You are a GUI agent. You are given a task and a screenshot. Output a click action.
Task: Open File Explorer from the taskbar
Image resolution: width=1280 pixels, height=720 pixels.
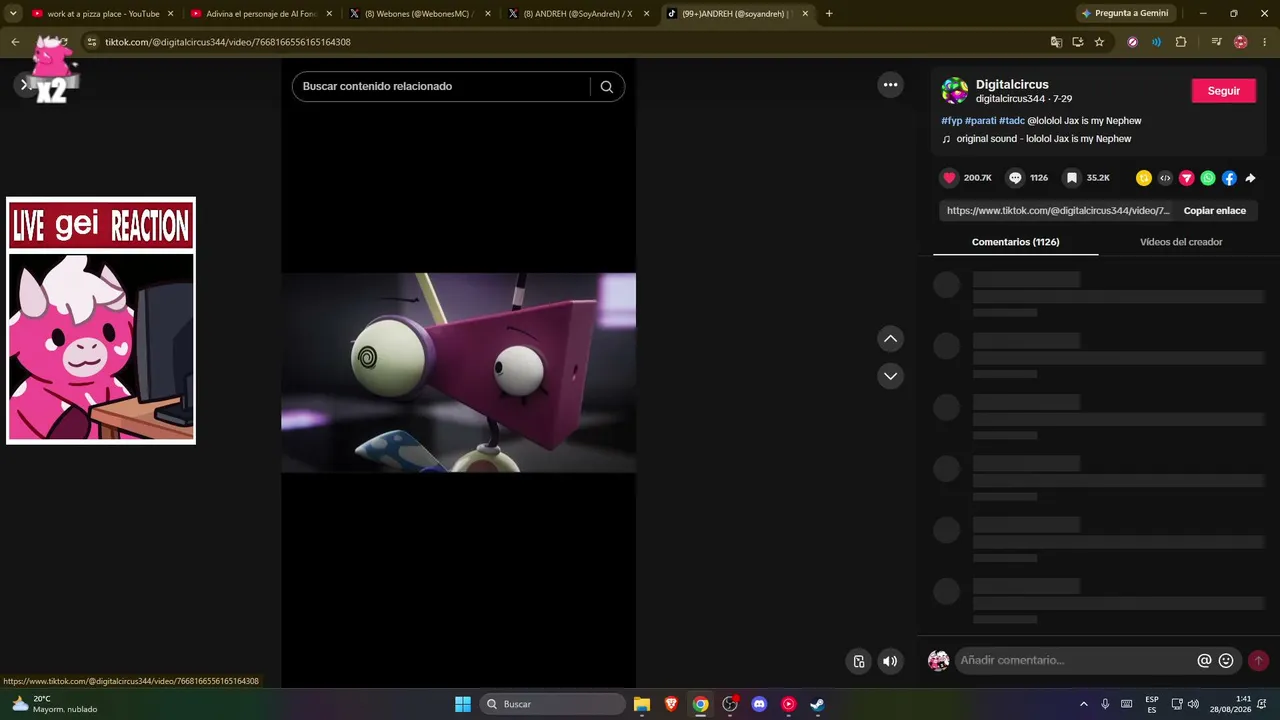coord(642,704)
